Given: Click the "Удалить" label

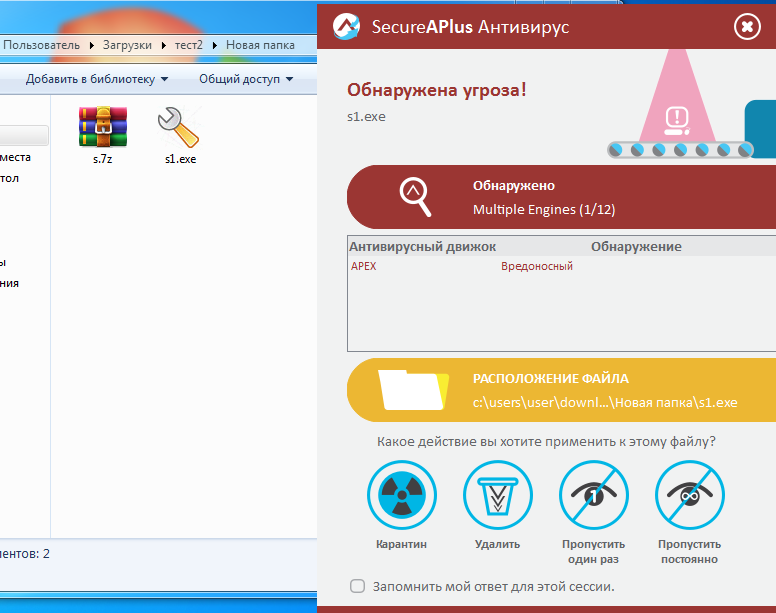Looking at the screenshot, I should [497, 544].
